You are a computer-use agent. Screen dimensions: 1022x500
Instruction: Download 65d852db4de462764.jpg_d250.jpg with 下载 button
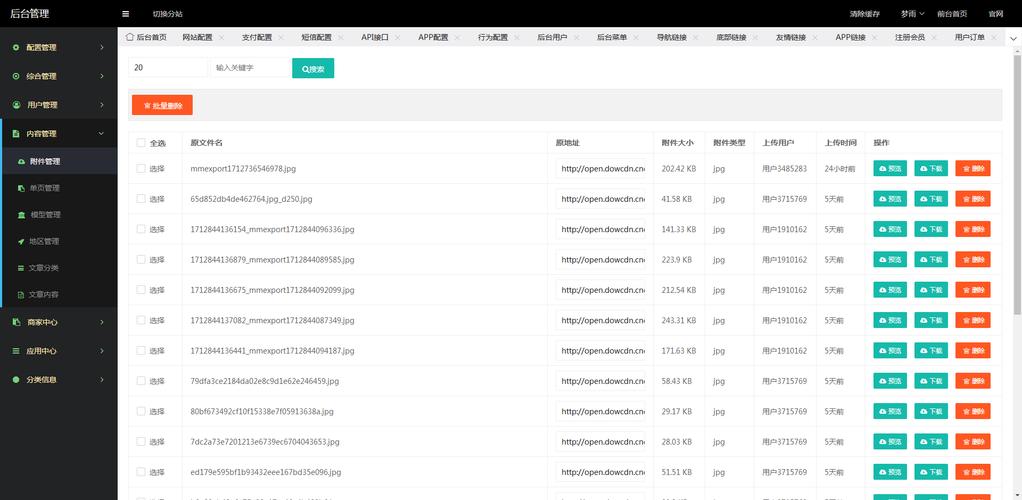[x=931, y=199]
